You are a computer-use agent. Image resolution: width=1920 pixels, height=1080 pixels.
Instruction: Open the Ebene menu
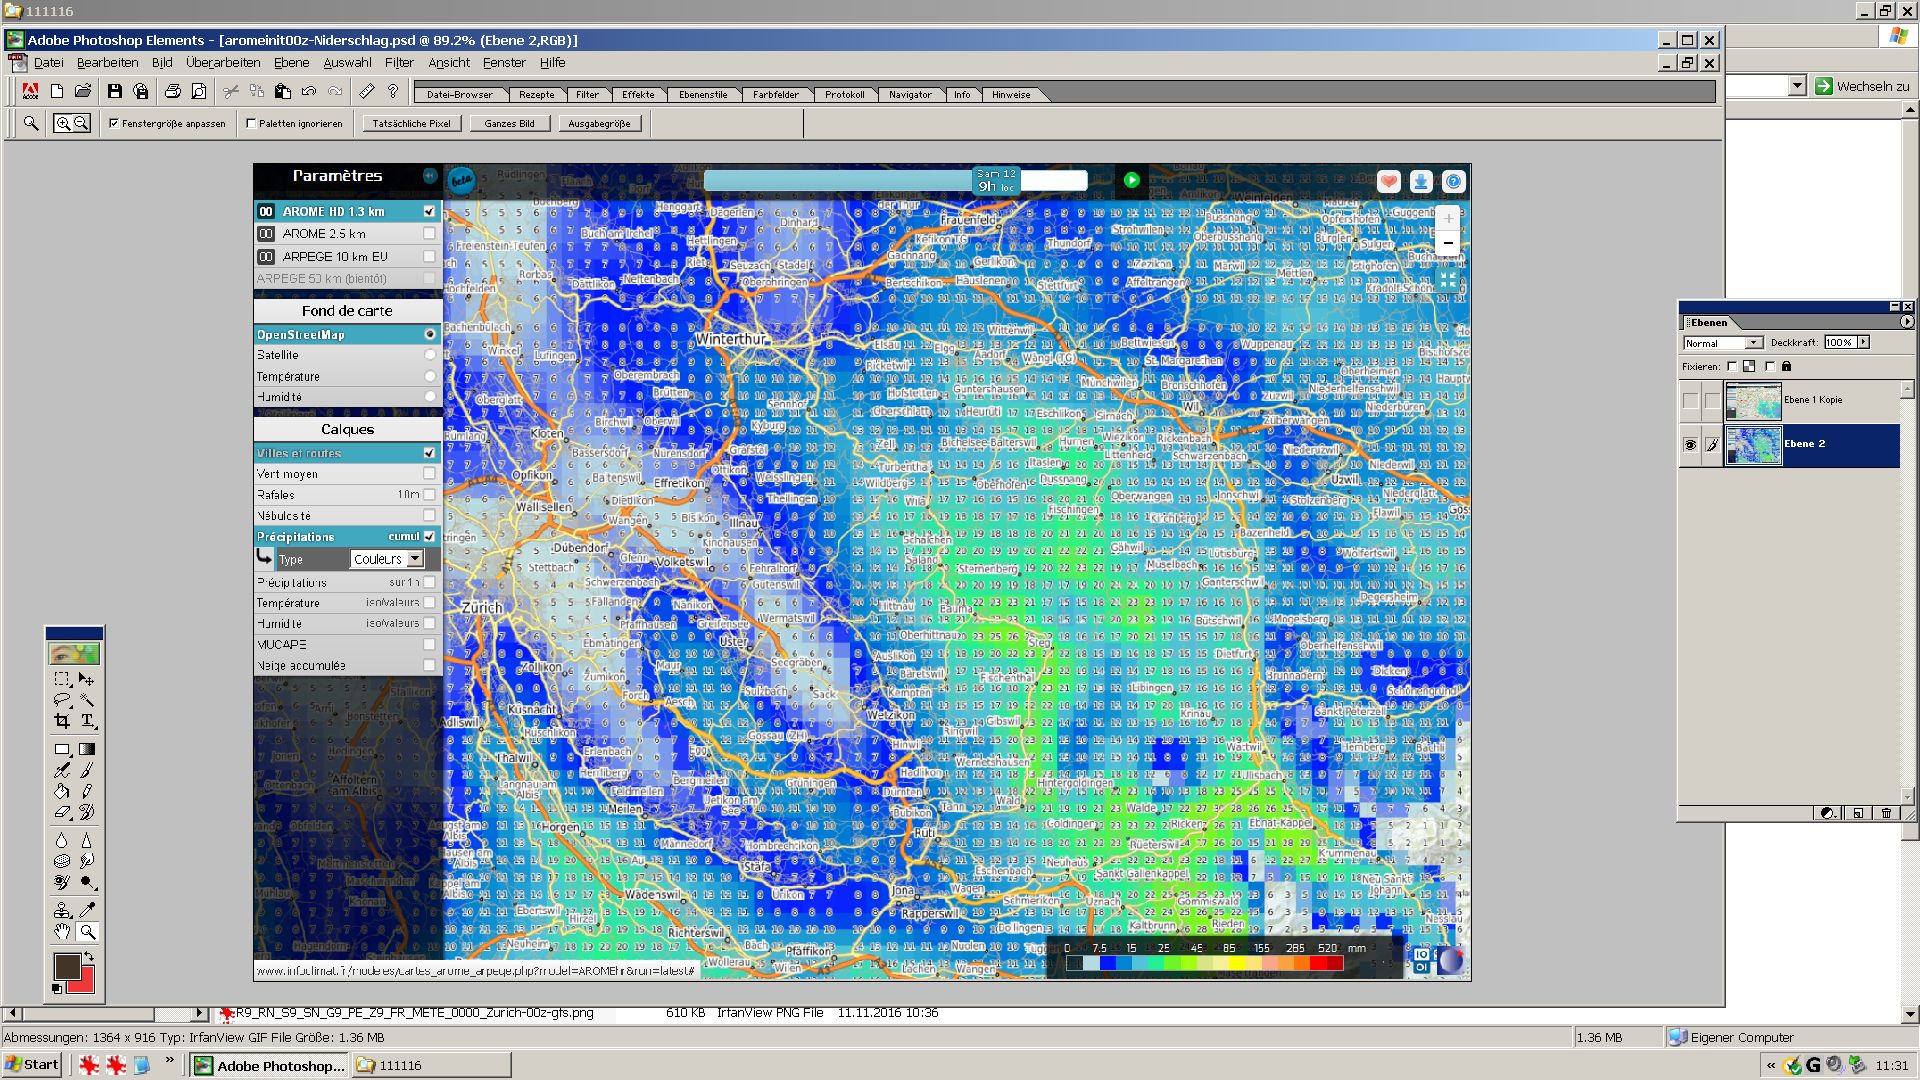pos(291,62)
